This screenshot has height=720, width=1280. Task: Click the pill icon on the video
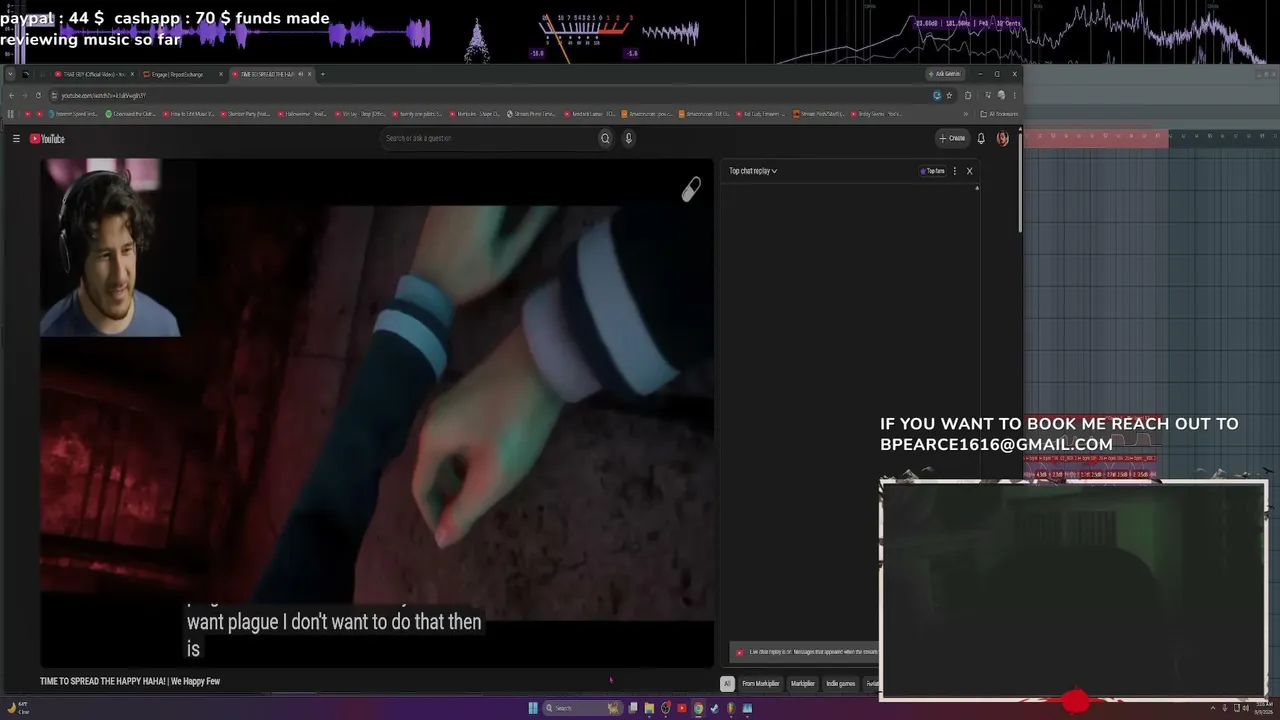click(691, 190)
